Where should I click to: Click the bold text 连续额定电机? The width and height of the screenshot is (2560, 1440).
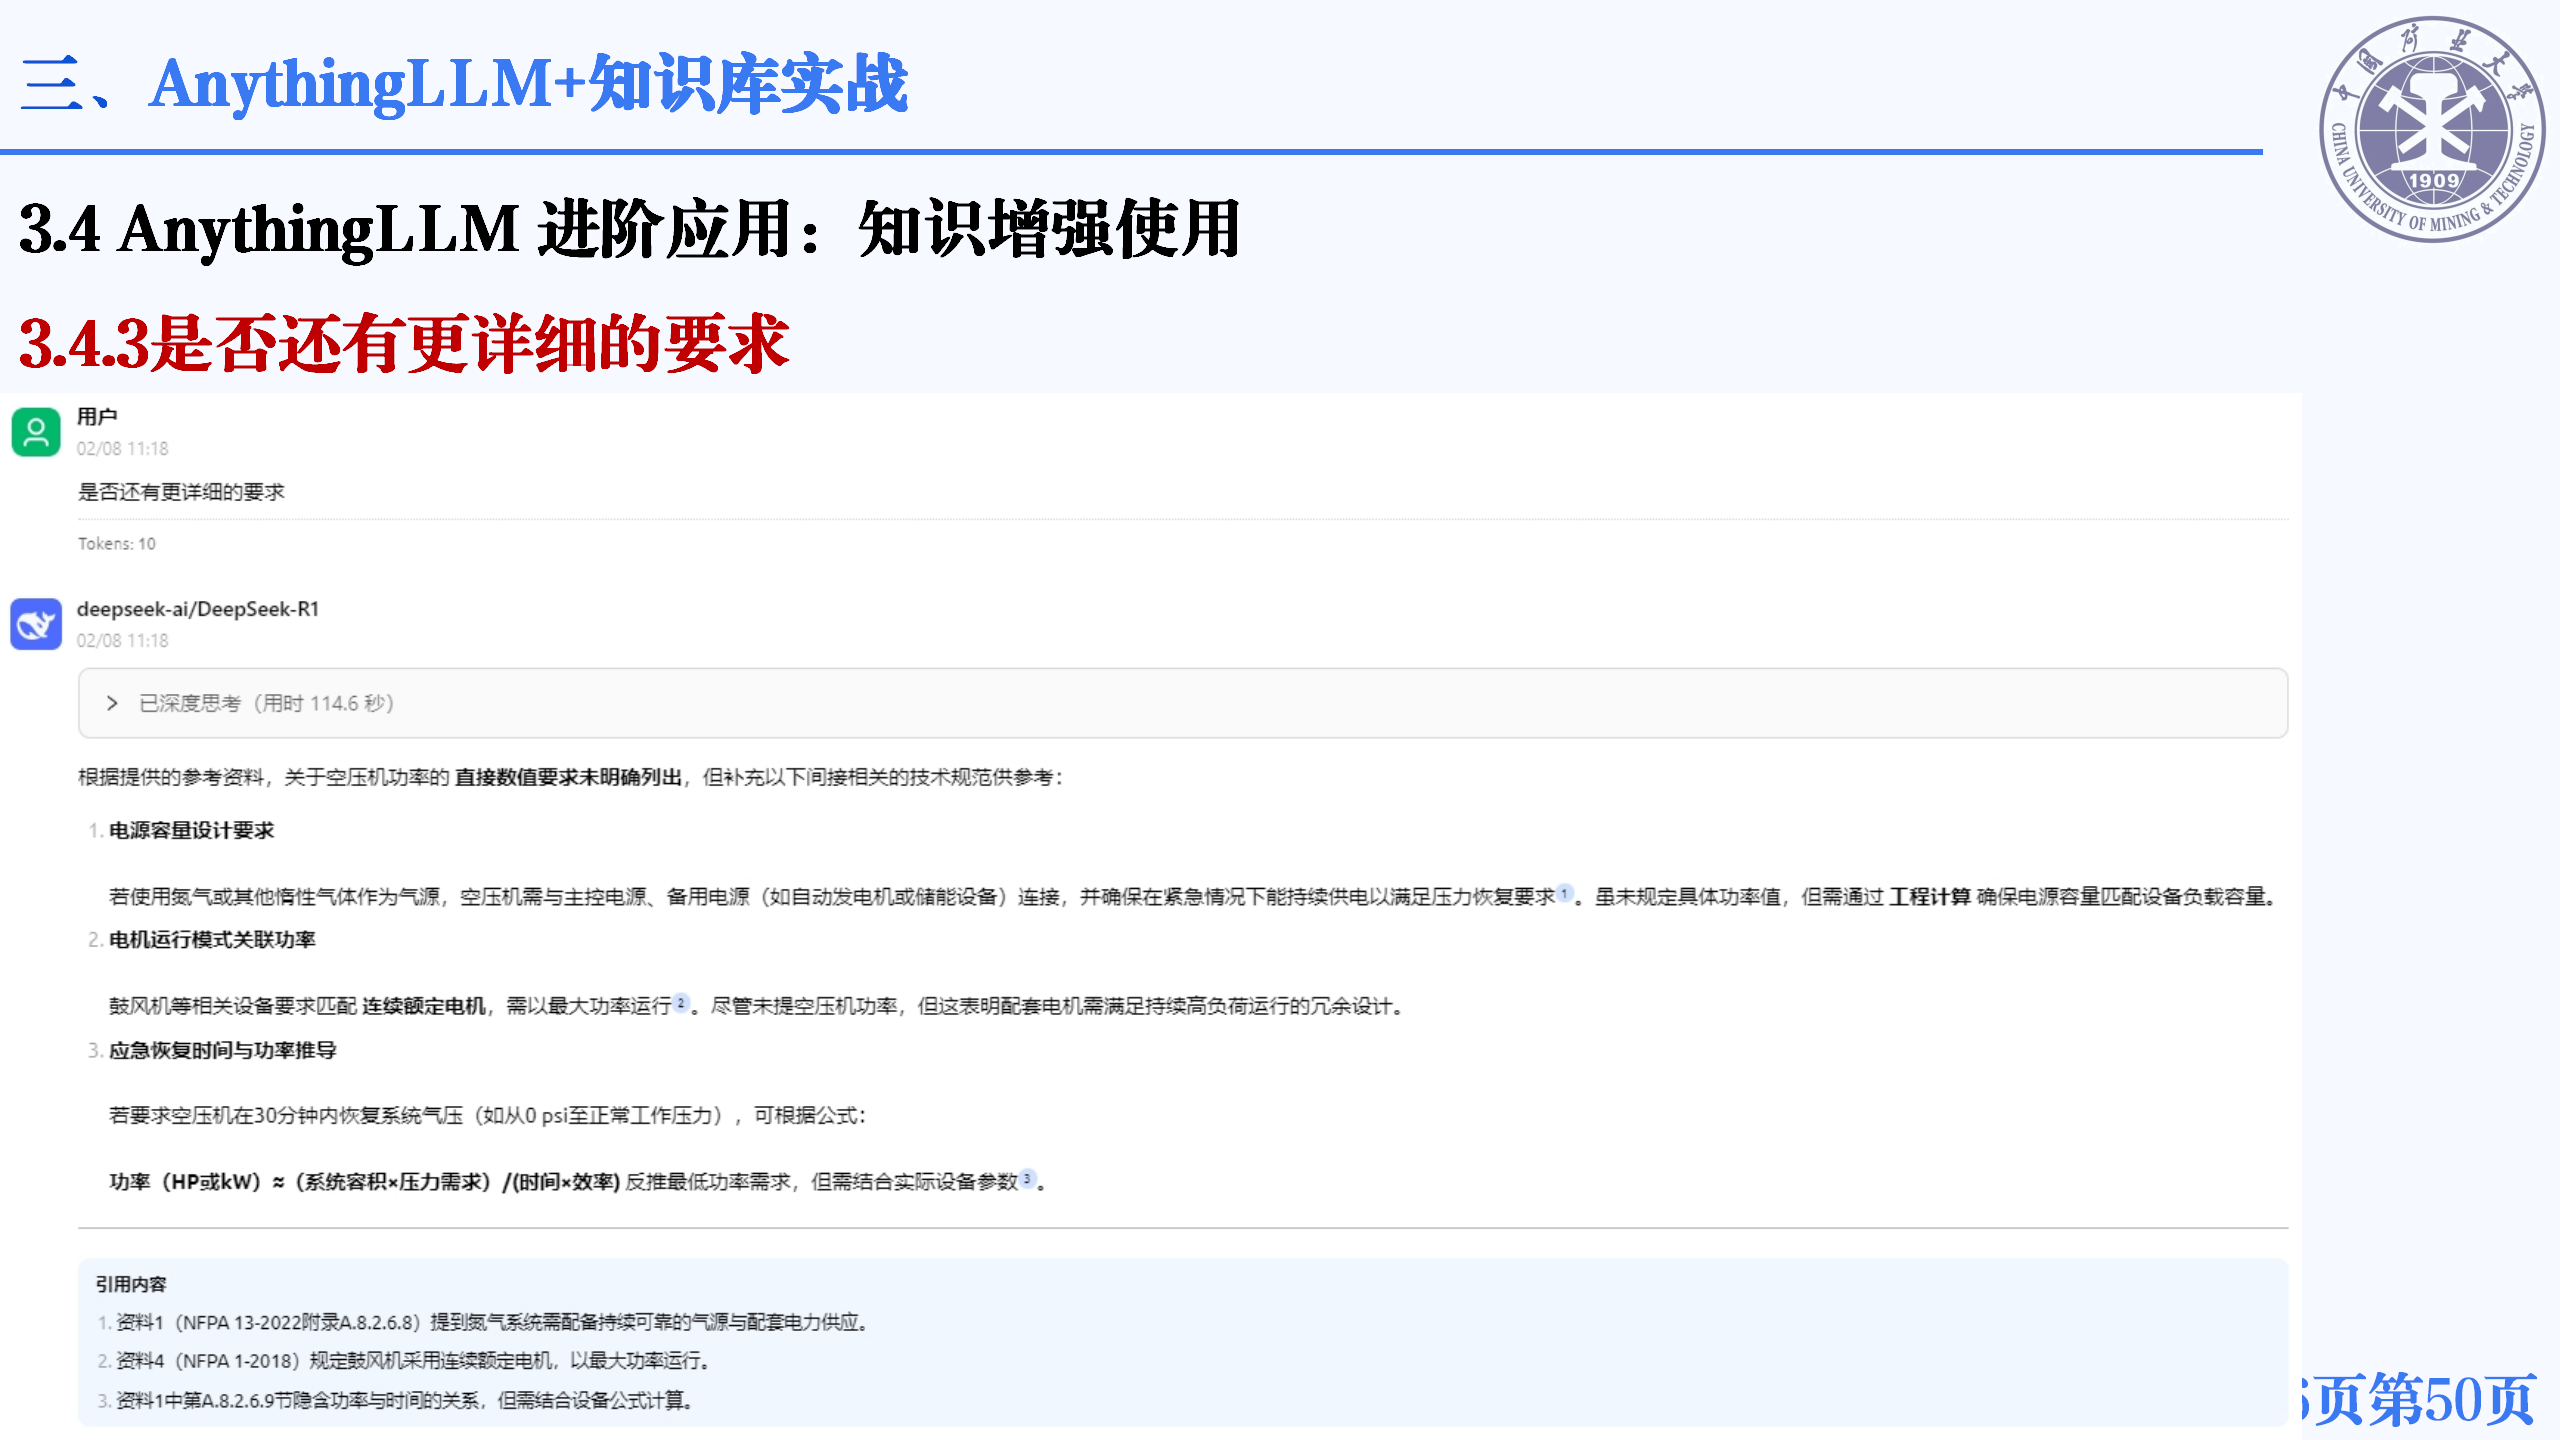click(x=424, y=1006)
